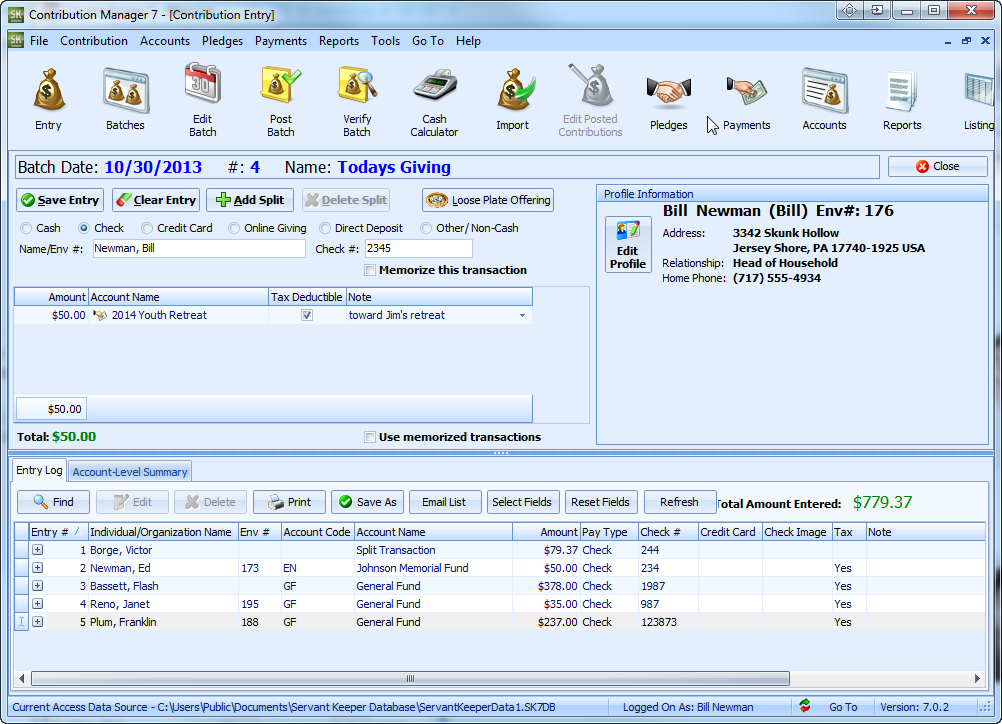
Task: Expand the Plum, Franklin entry row
Action: (x=38, y=622)
